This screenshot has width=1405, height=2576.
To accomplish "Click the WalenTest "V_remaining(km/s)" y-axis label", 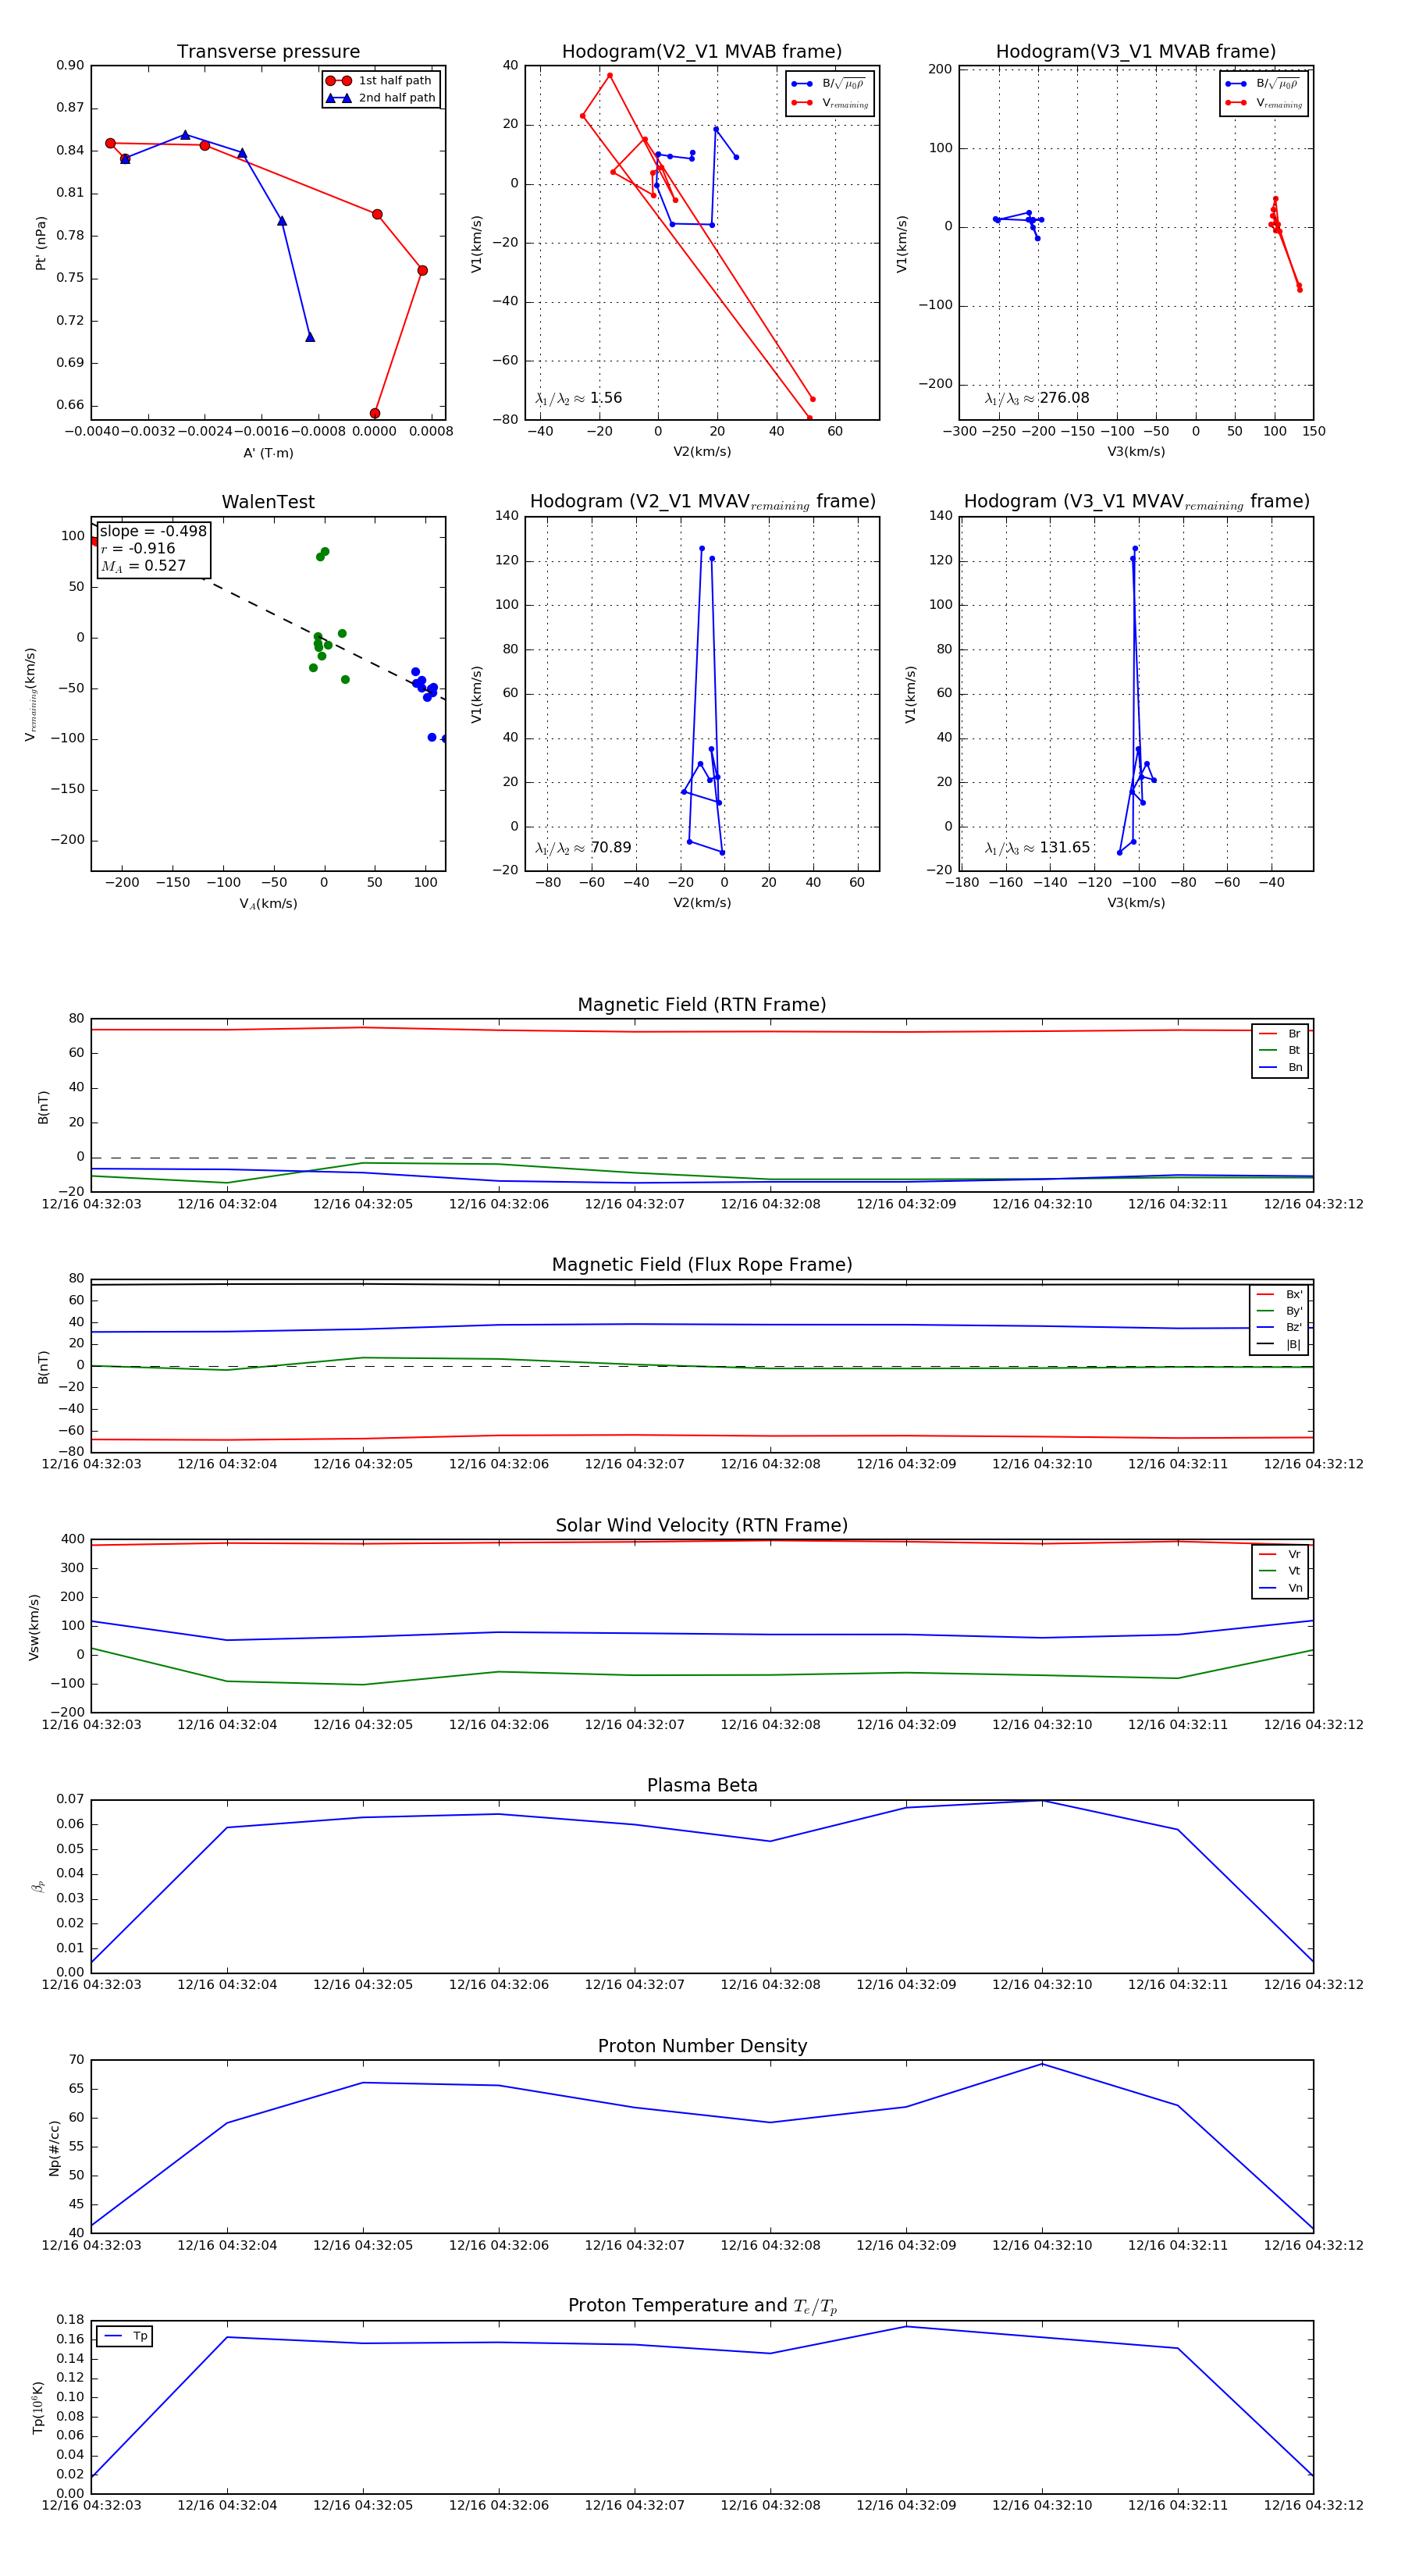I will point(31,694).
